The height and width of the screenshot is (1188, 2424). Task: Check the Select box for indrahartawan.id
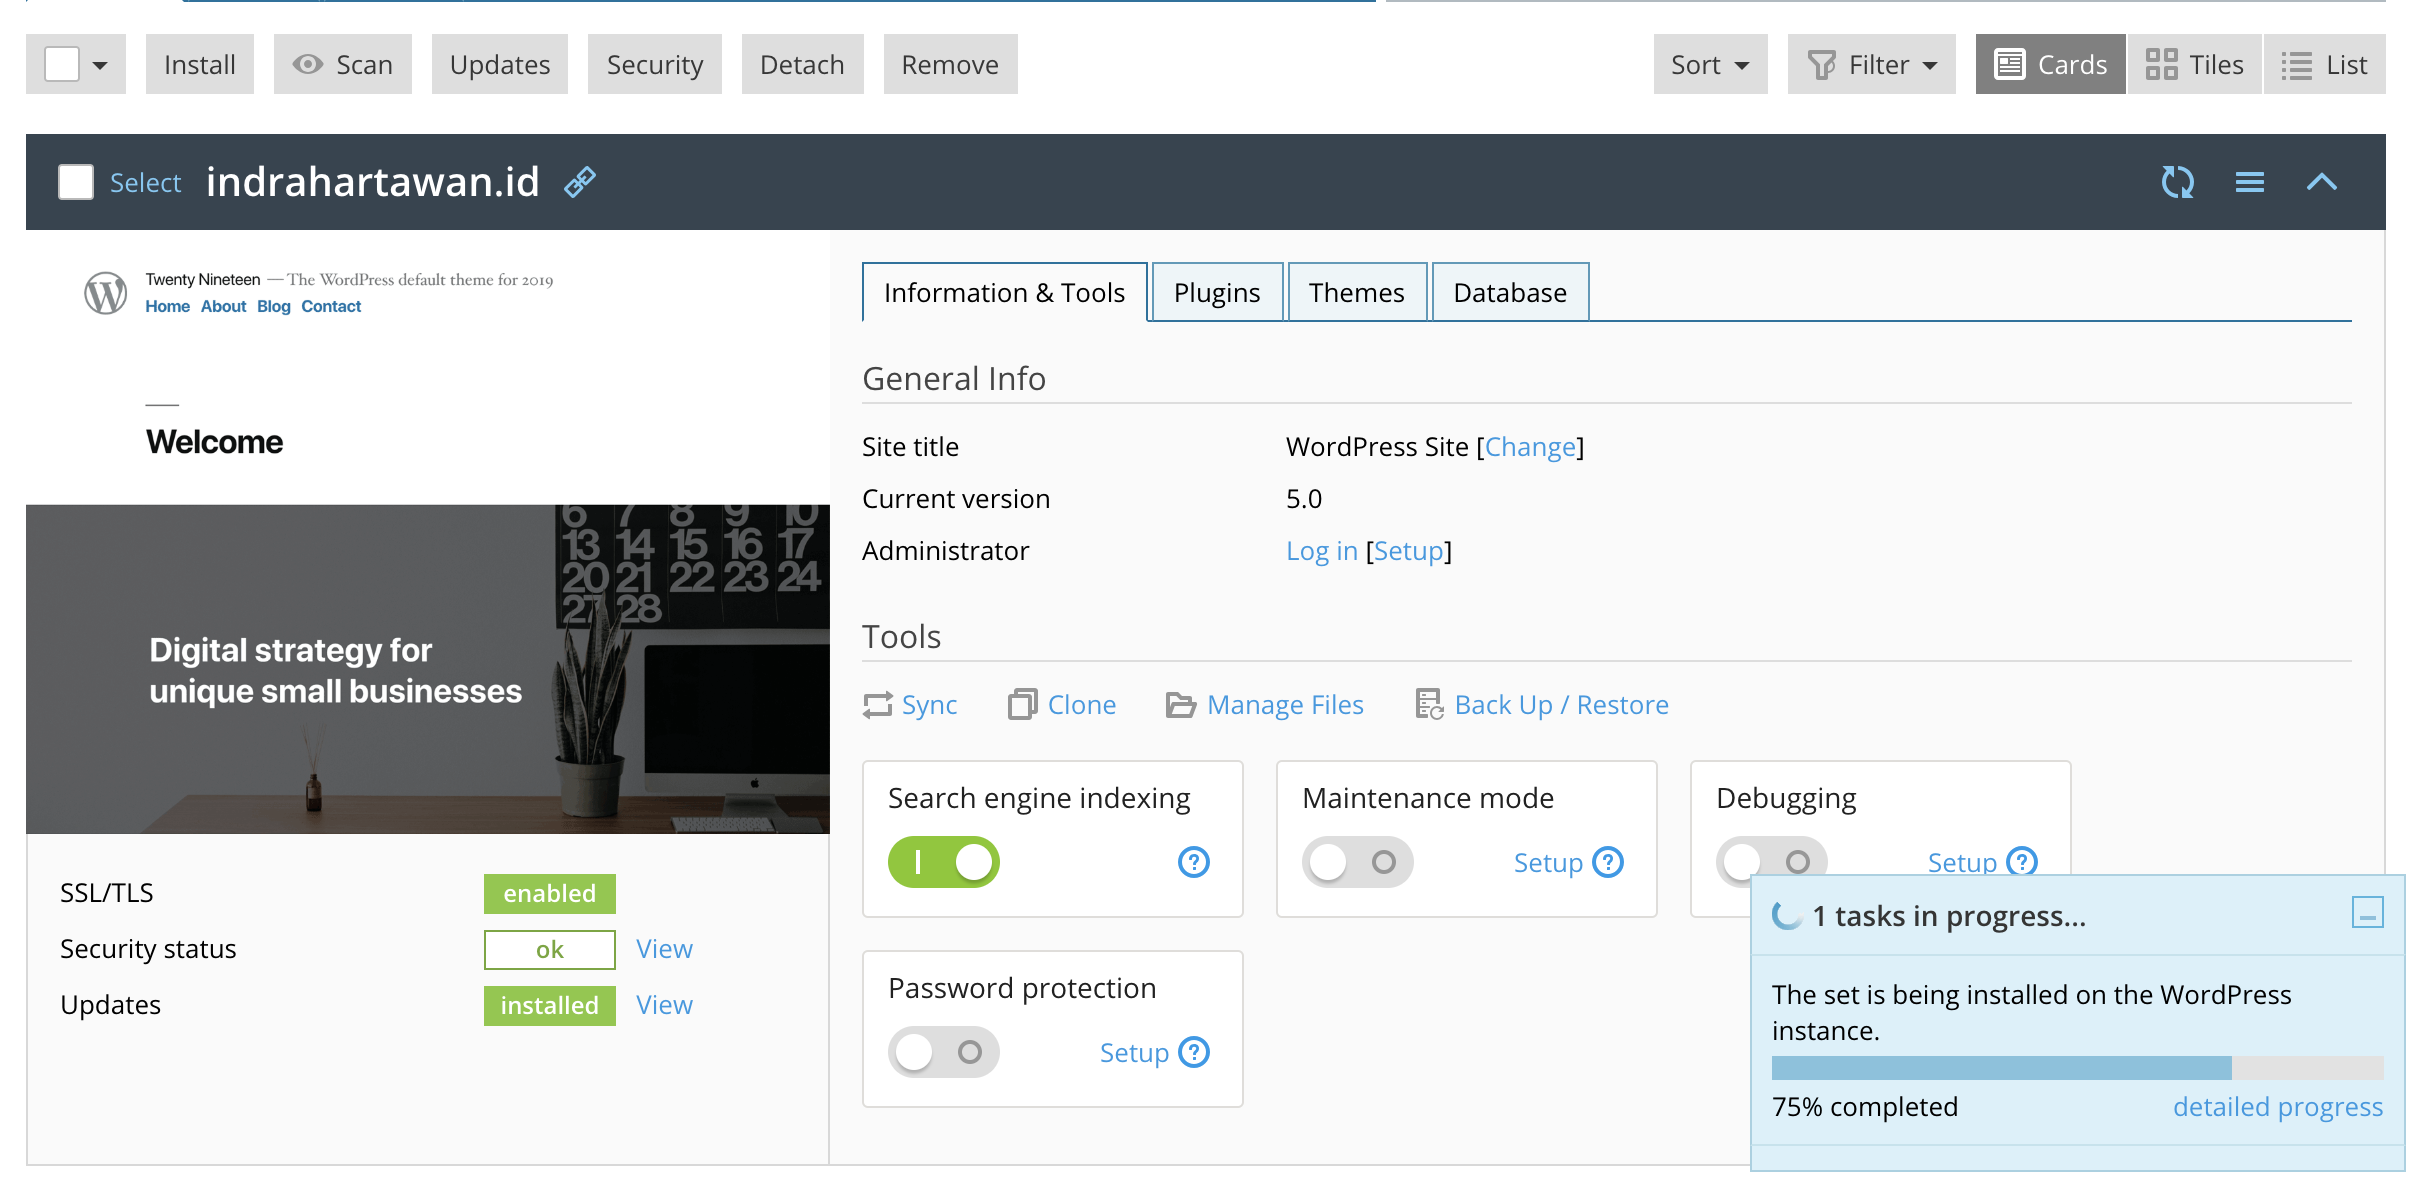pyautogui.click(x=76, y=182)
